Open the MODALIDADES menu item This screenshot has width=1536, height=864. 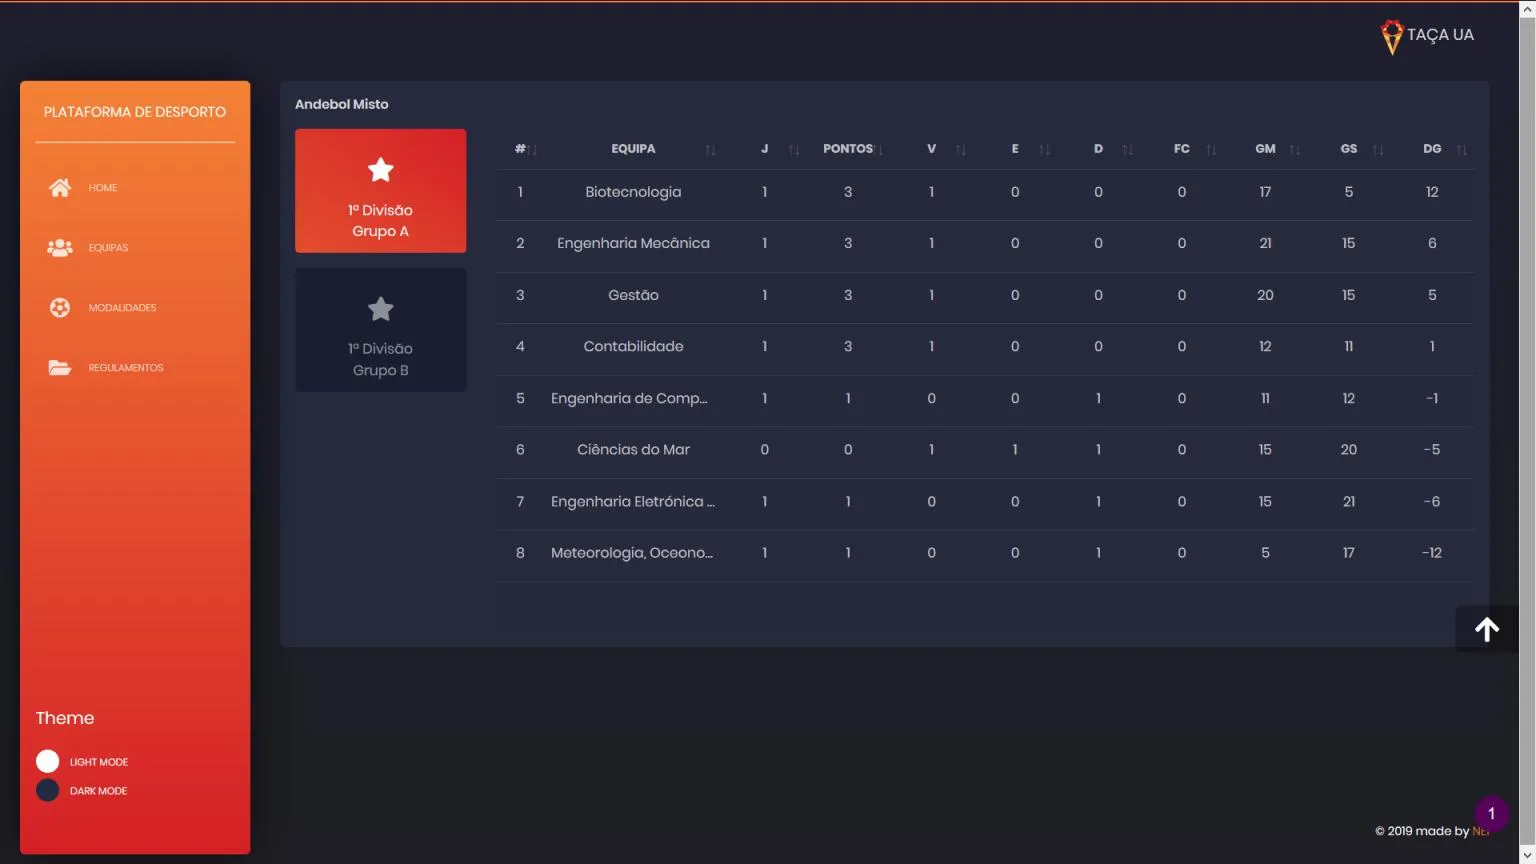pyautogui.click(x=122, y=308)
